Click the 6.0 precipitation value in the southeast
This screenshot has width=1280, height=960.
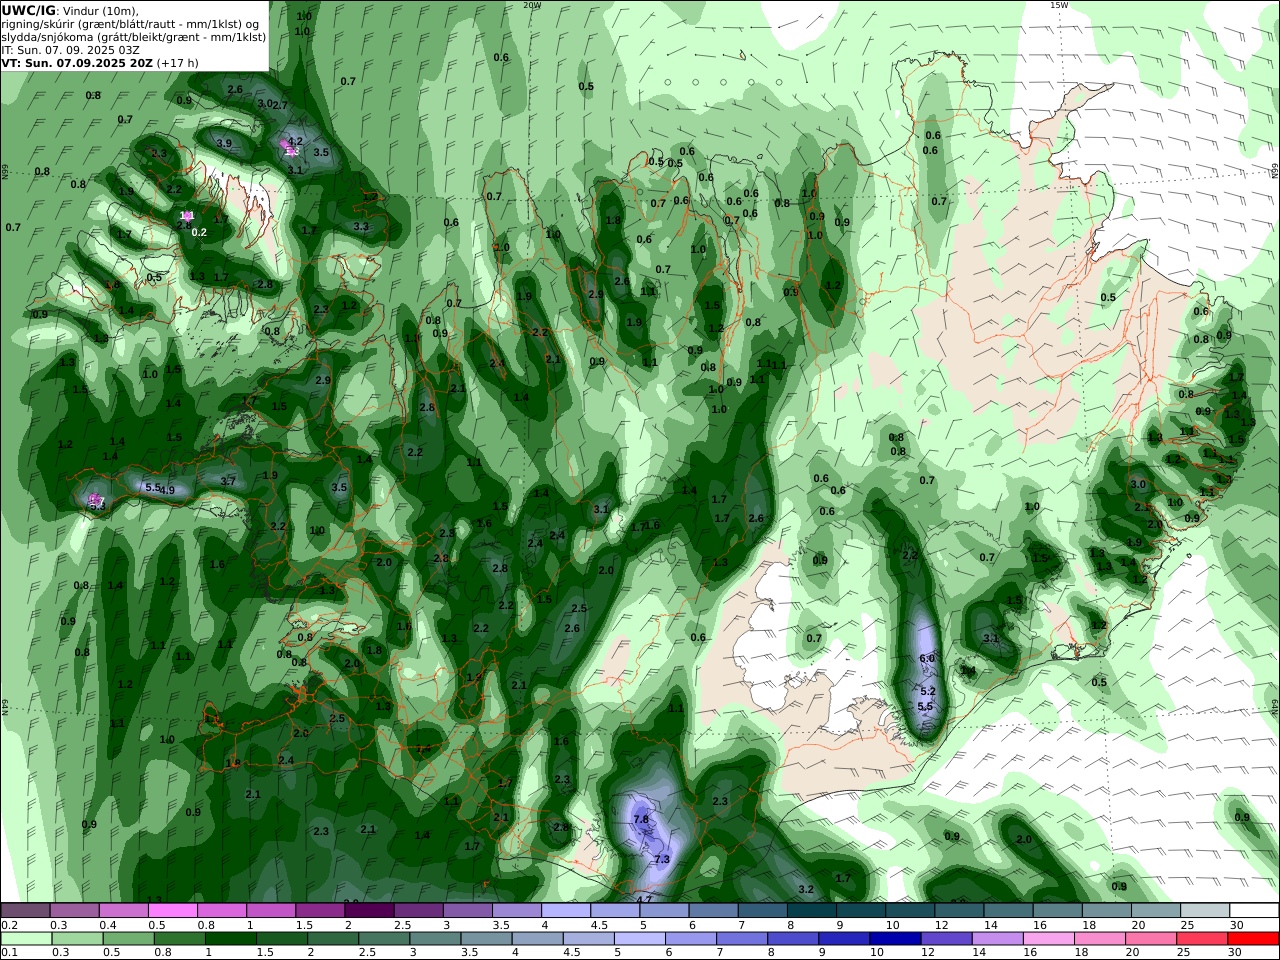tap(926, 658)
